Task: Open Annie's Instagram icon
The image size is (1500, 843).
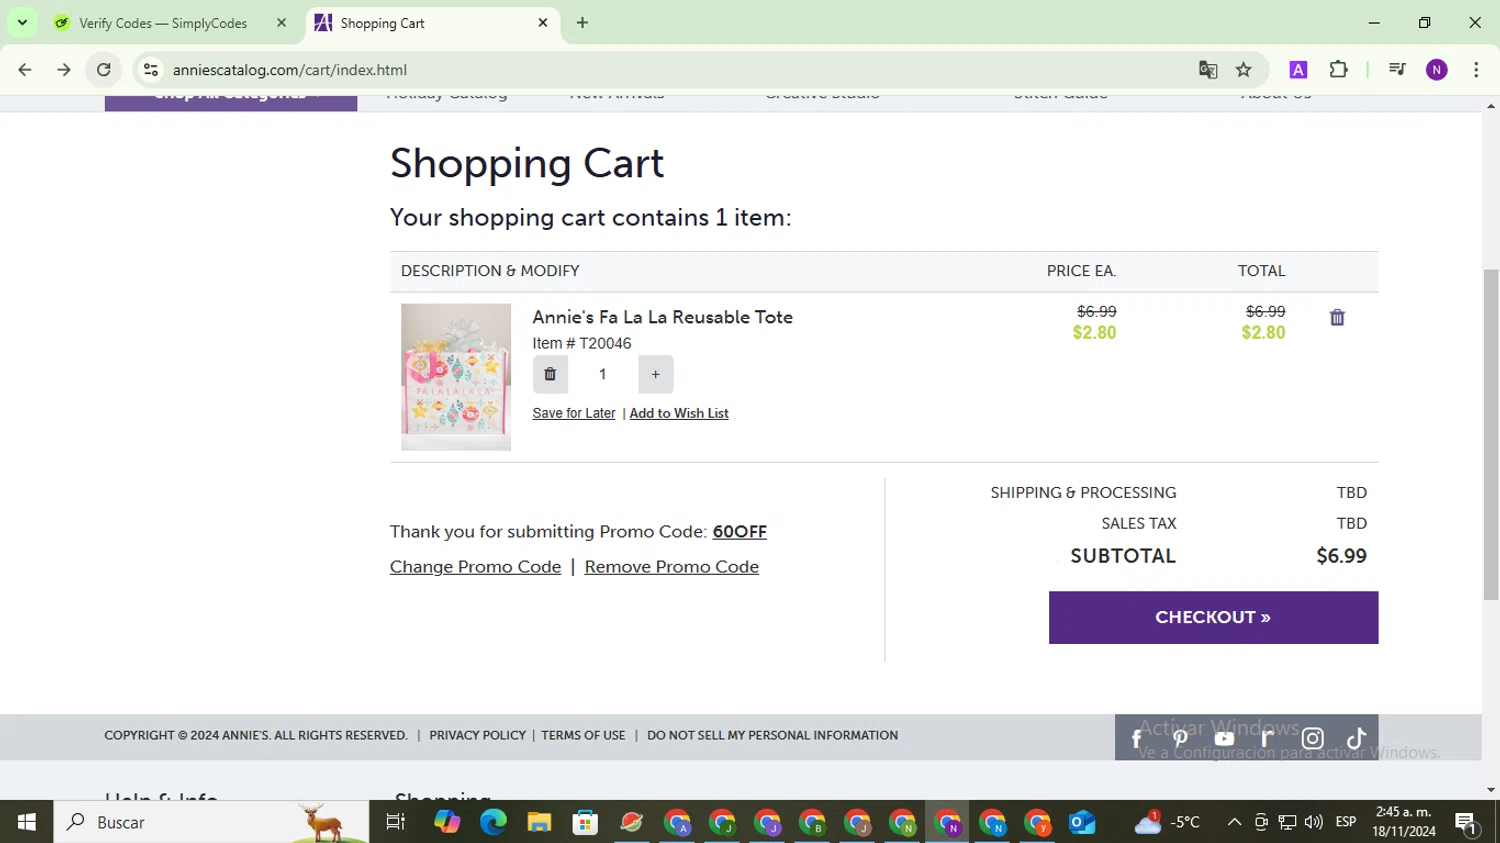Action: [x=1312, y=738]
